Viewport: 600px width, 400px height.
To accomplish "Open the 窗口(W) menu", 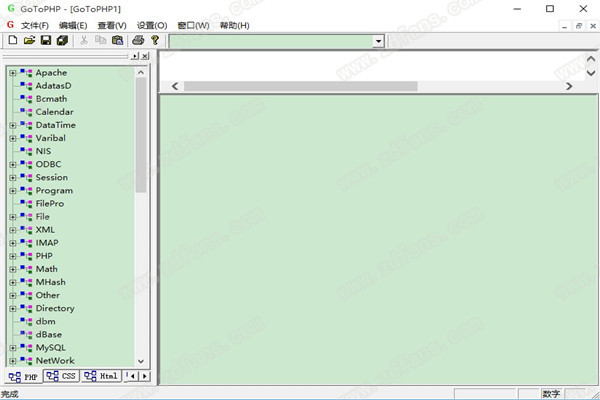I will (194, 25).
